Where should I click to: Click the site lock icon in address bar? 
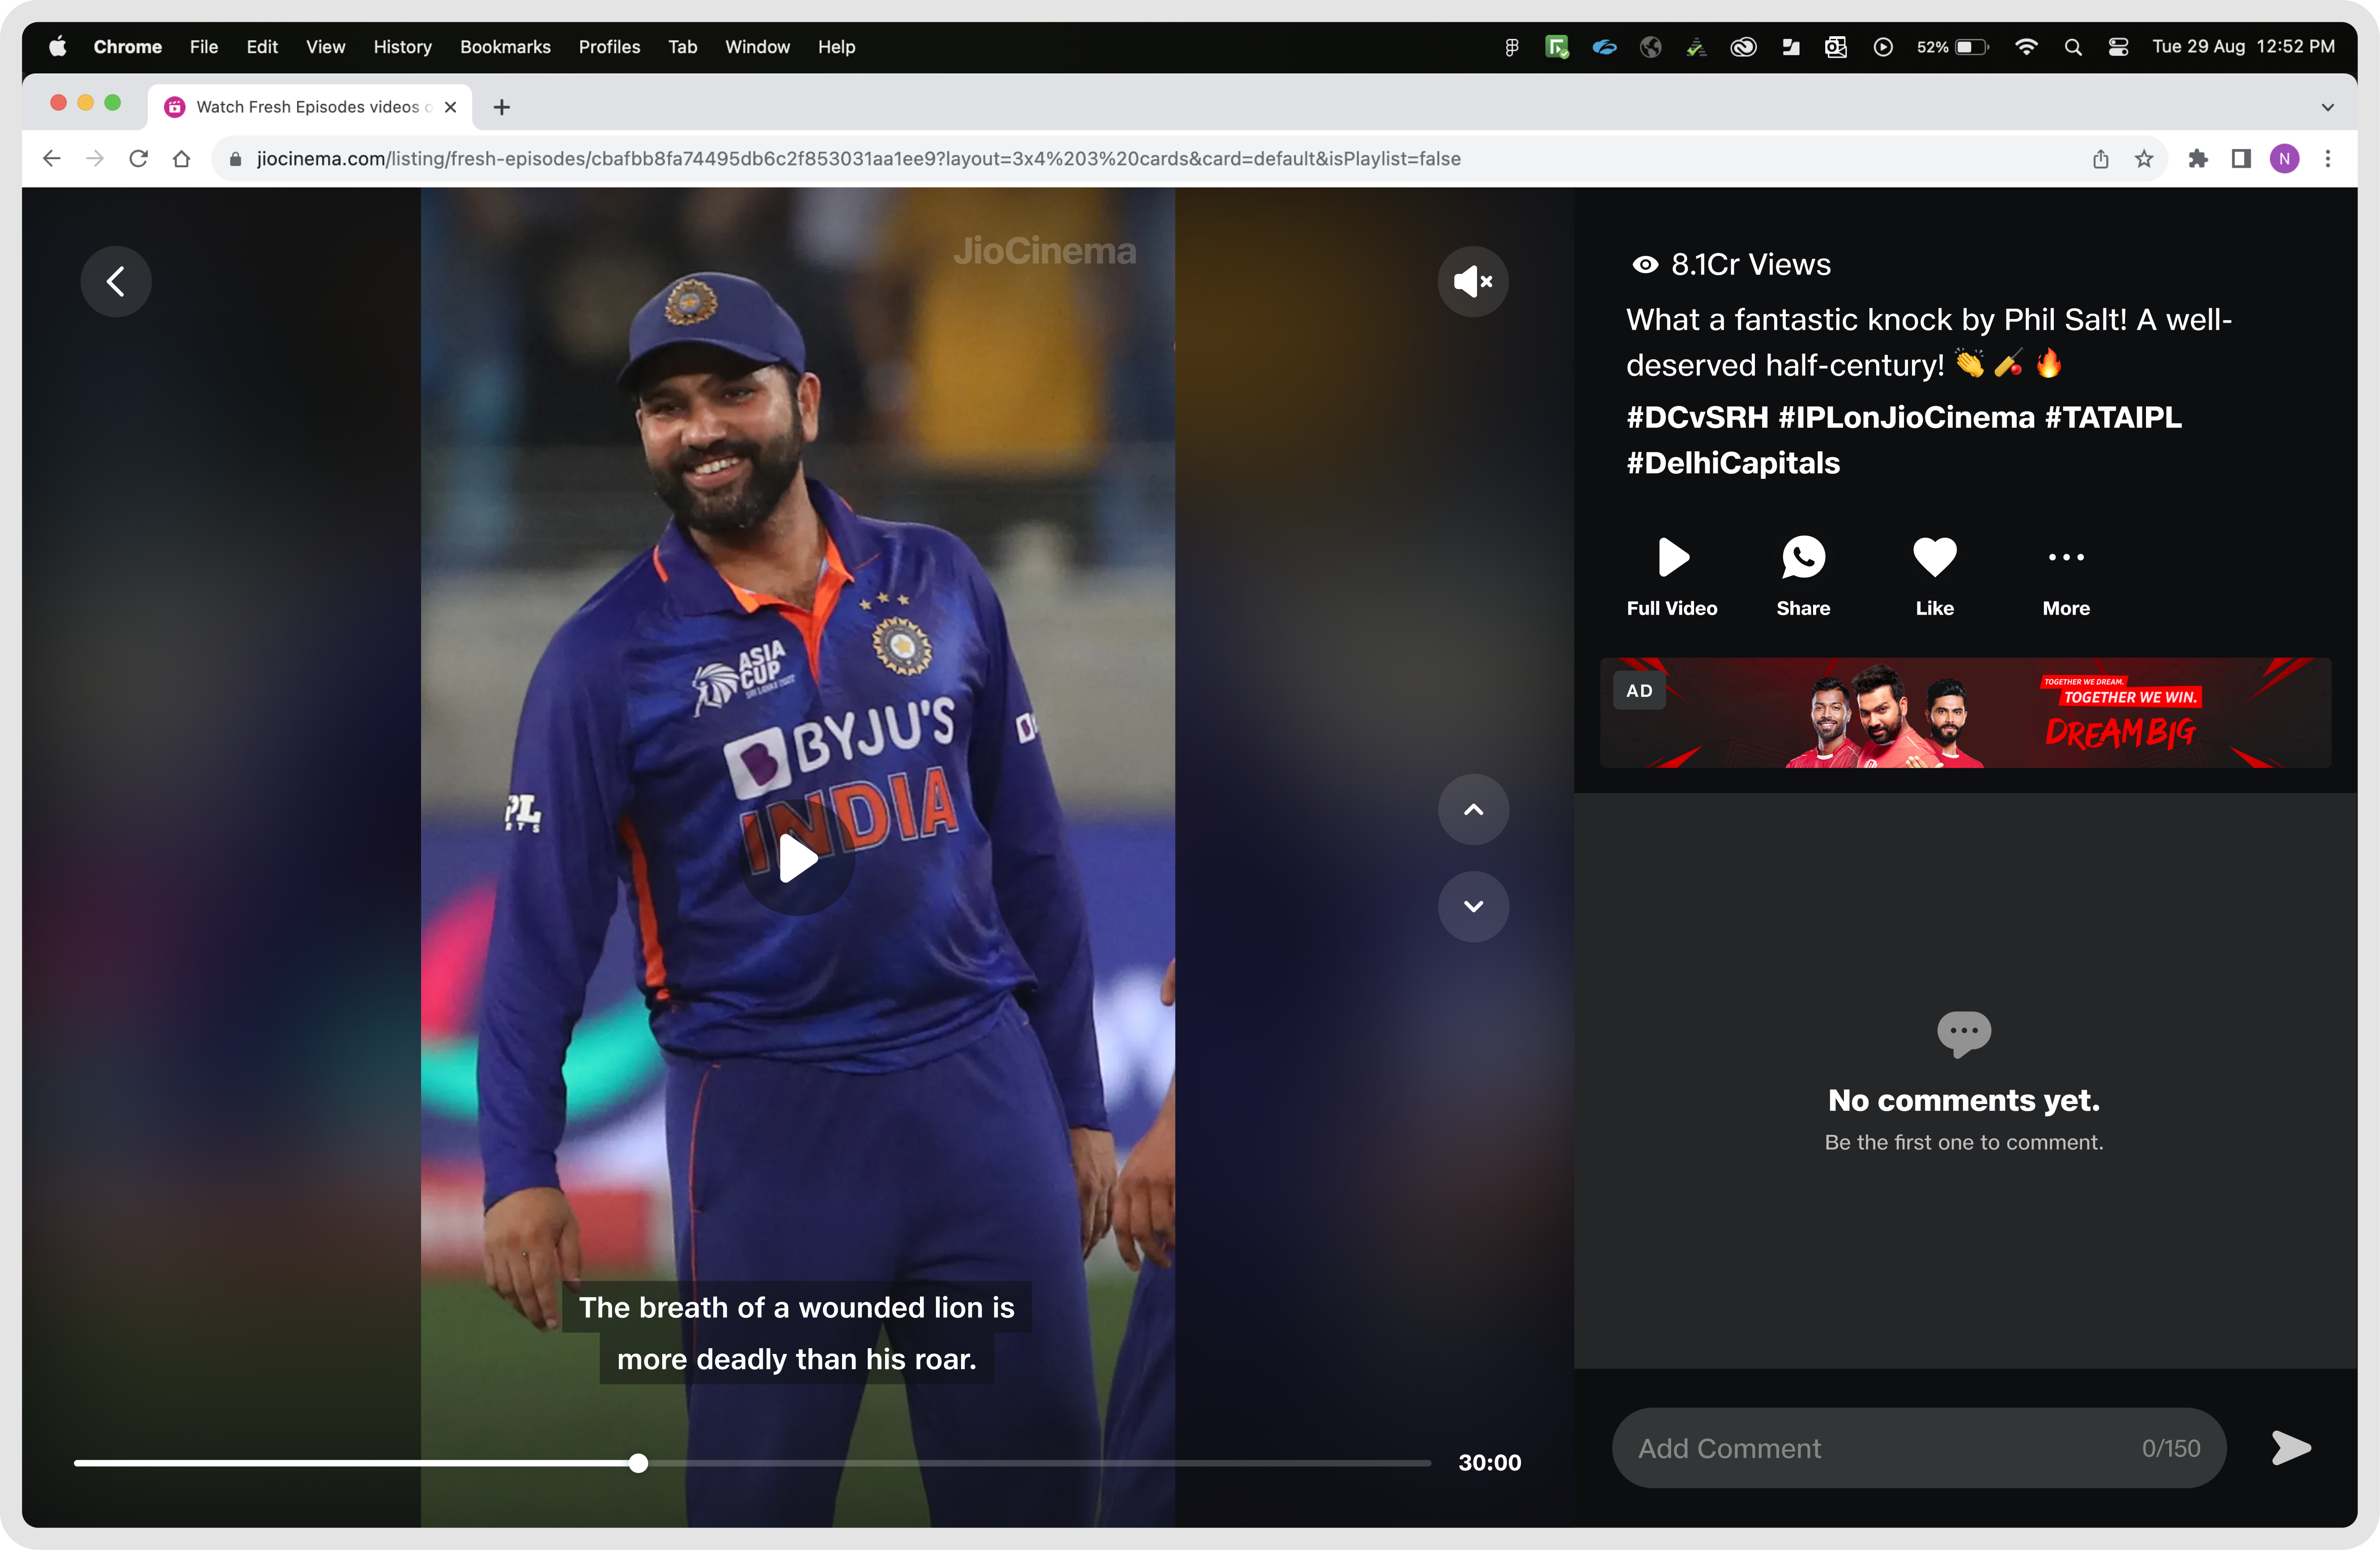coord(236,159)
